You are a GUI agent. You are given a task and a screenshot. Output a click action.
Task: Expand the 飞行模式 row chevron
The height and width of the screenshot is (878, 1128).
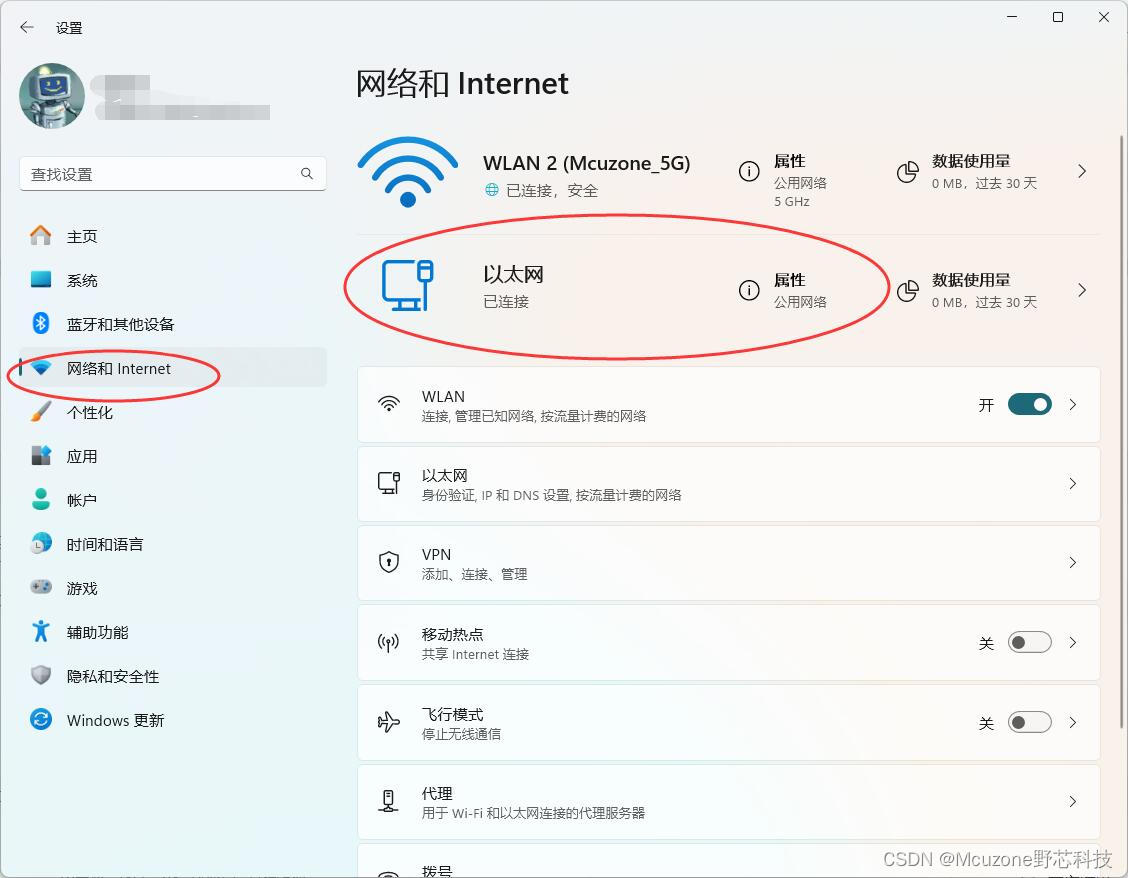1073,723
